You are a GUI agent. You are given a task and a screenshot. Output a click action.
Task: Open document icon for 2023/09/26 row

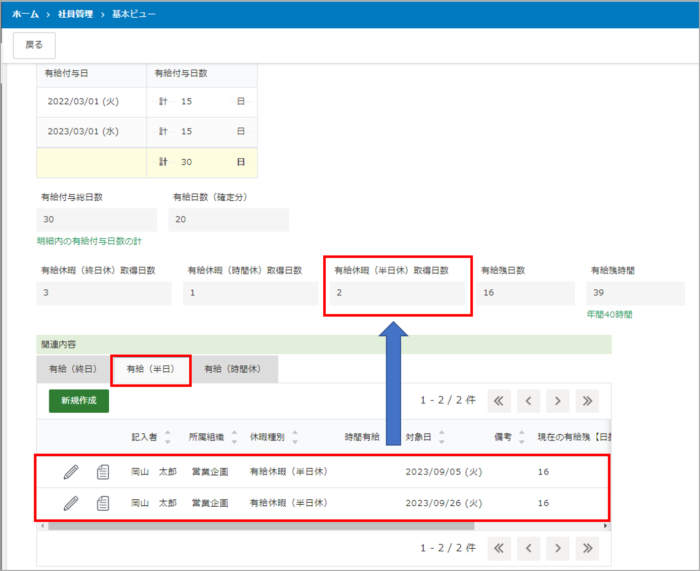tap(103, 503)
